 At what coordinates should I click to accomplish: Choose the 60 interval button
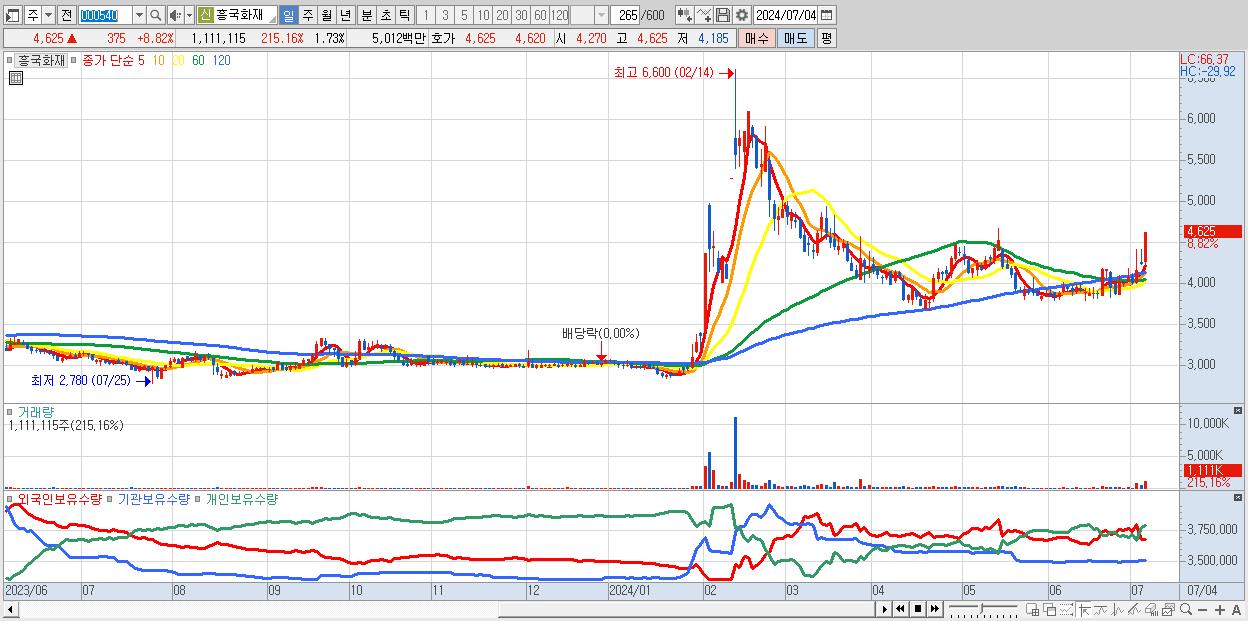[540, 16]
